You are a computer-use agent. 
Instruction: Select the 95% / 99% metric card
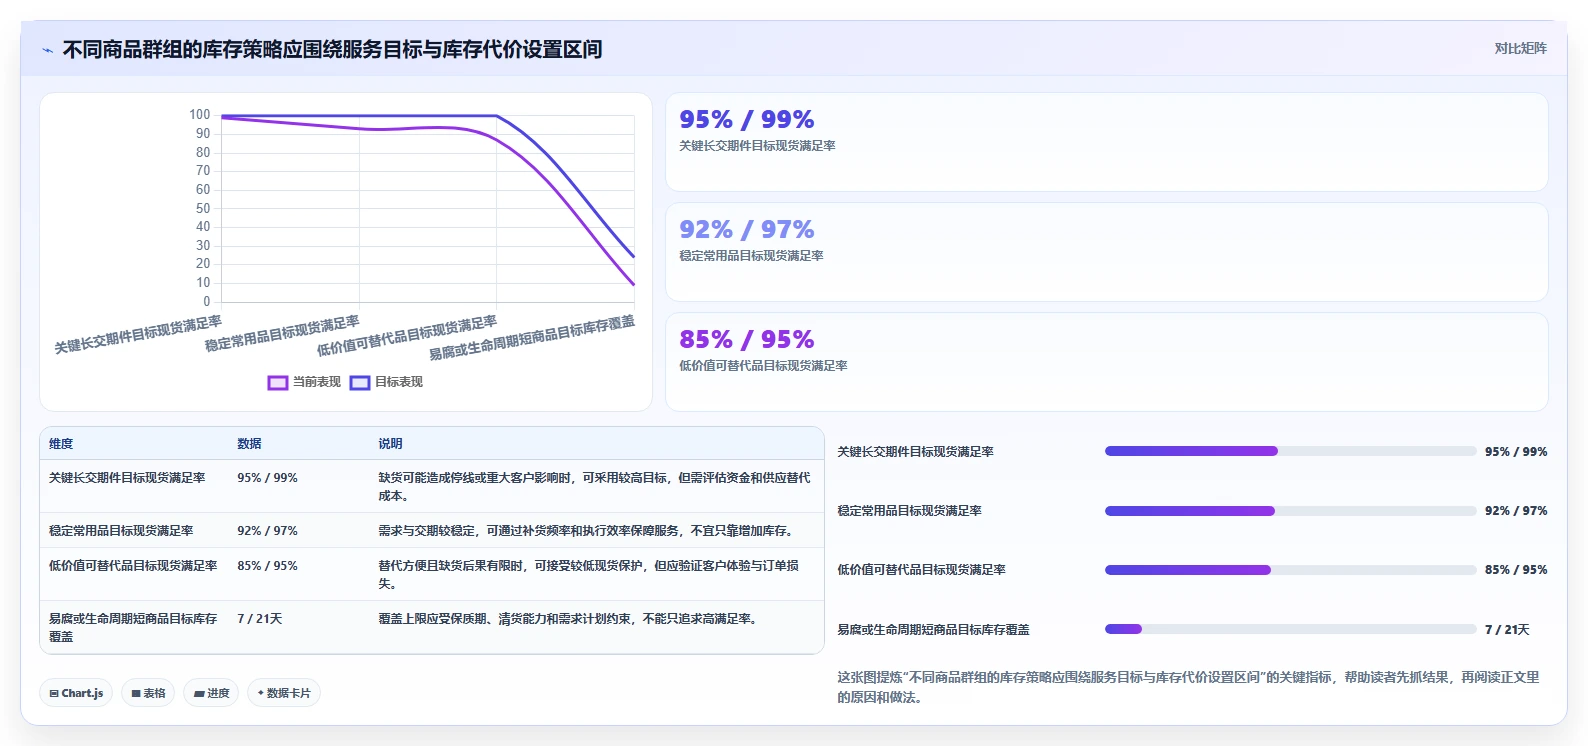(1107, 142)
